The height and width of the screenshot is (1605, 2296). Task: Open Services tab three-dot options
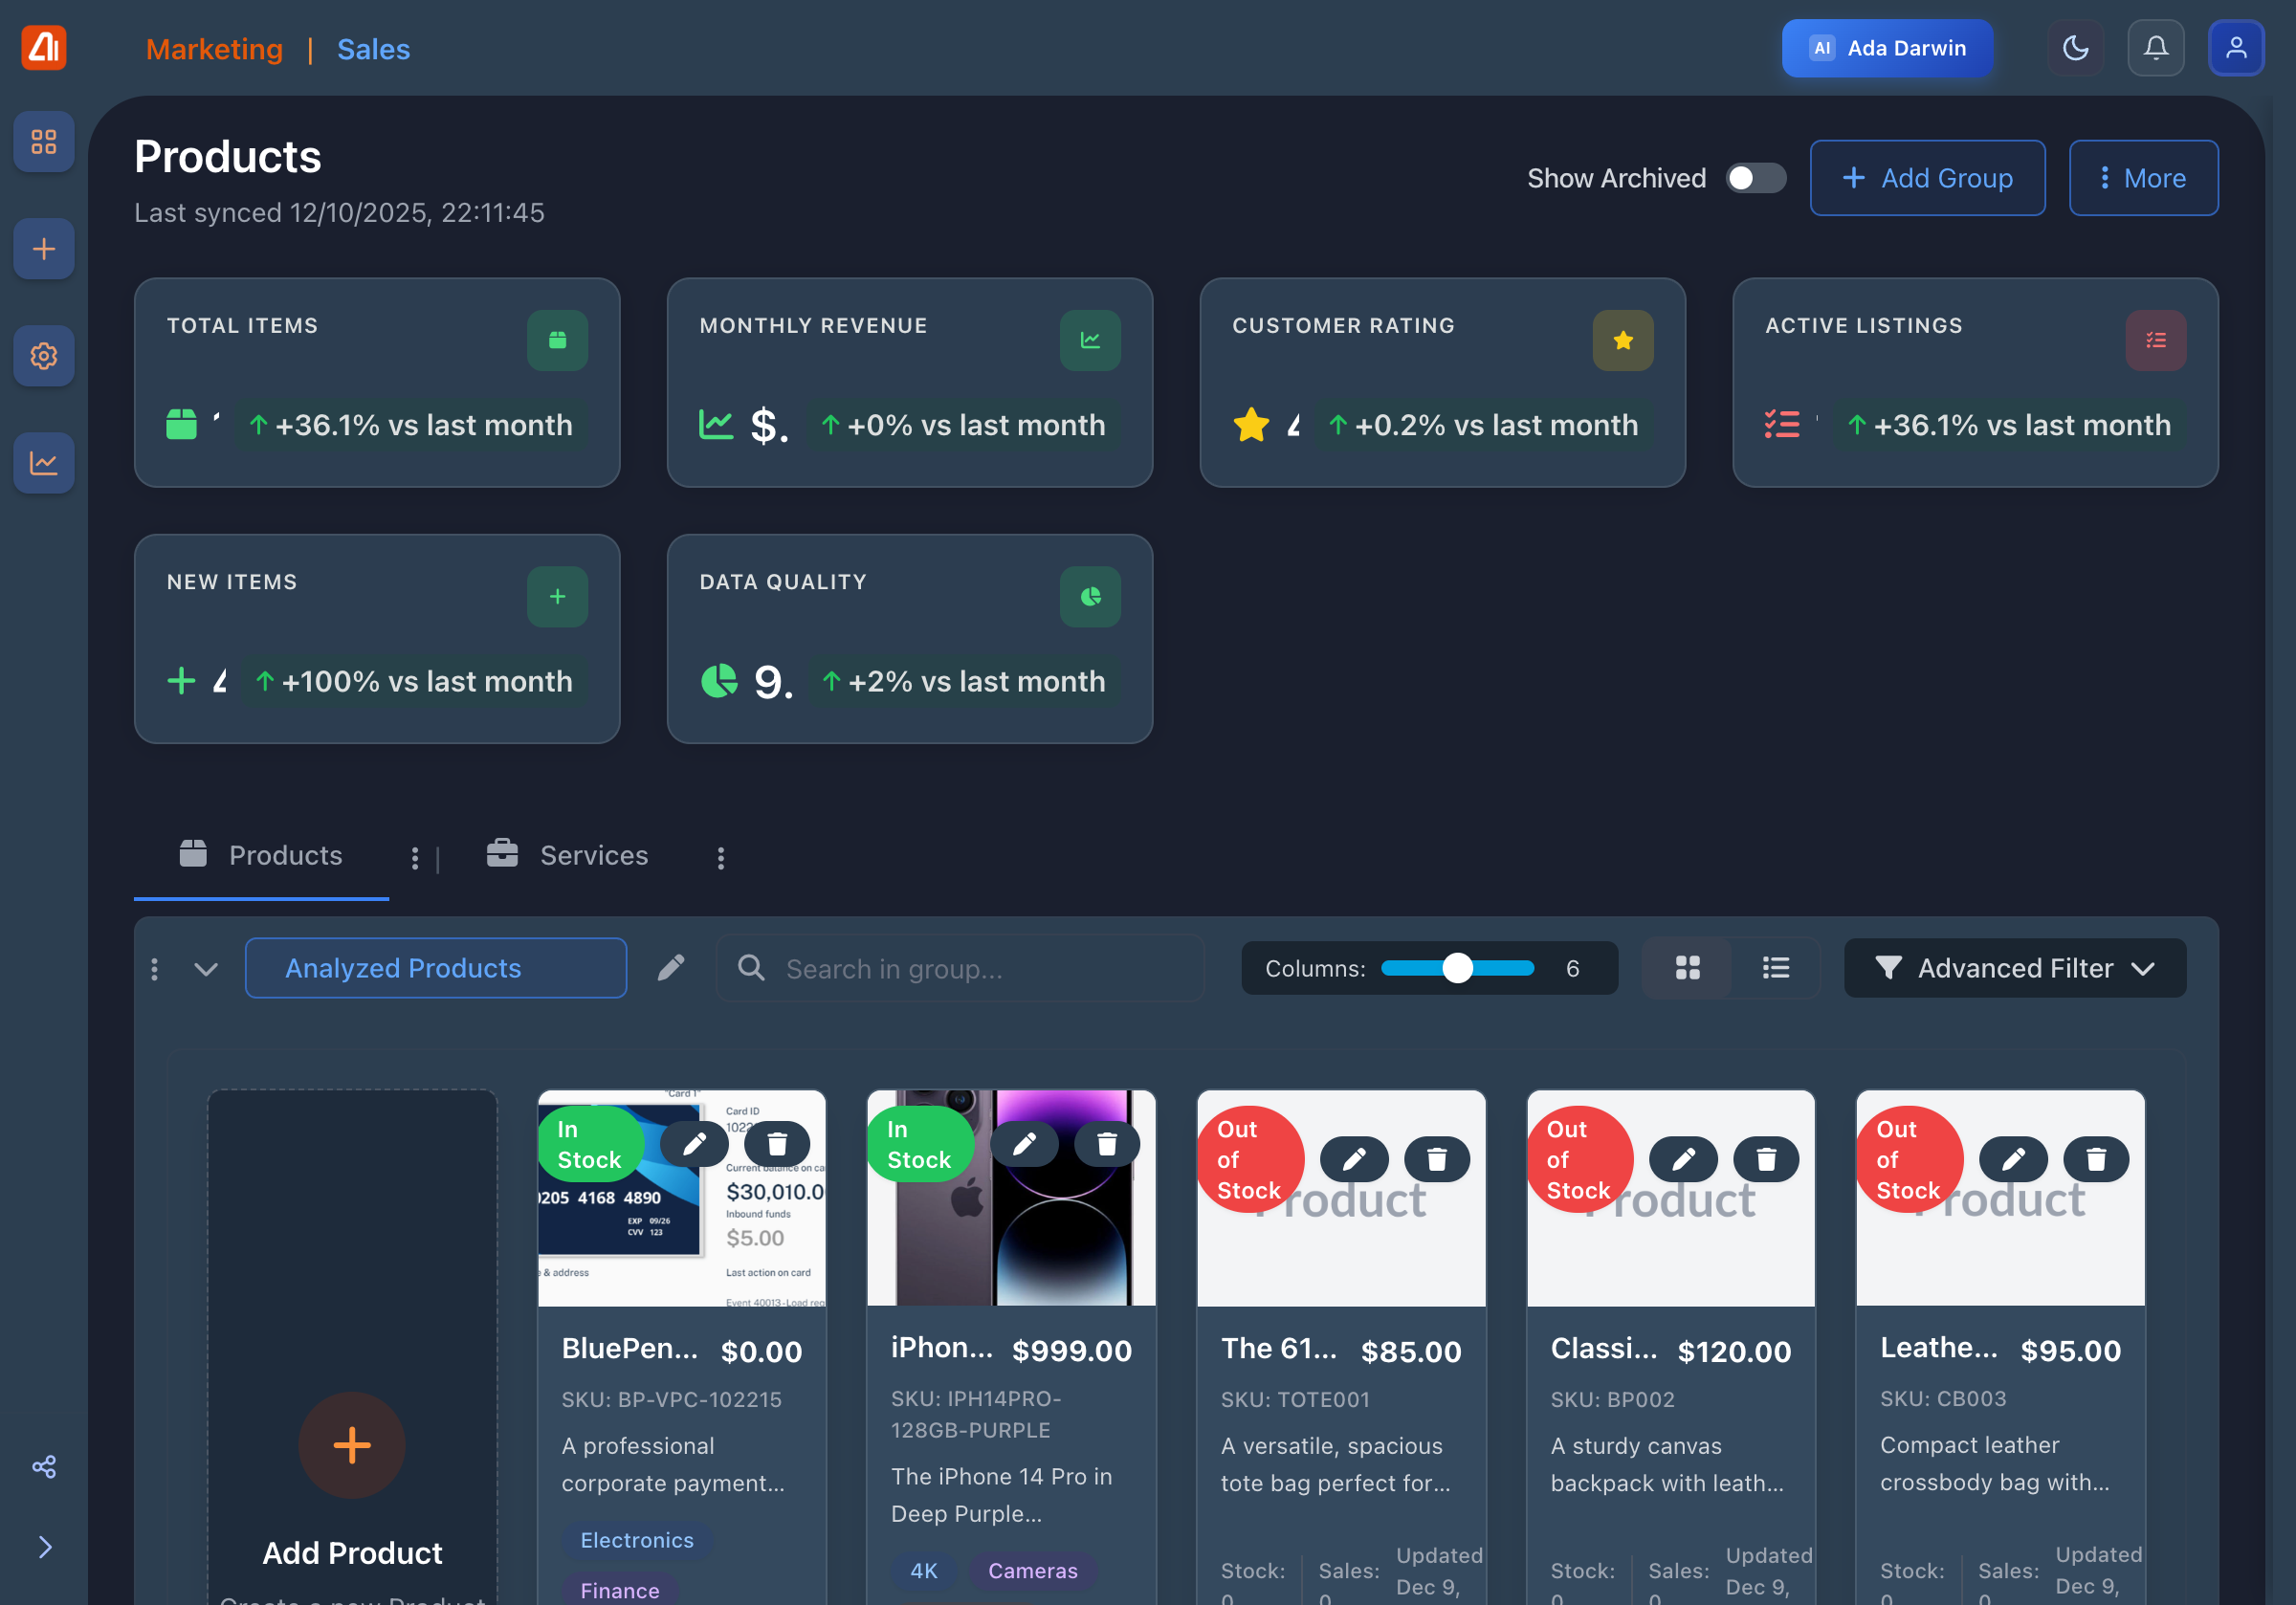721,858
